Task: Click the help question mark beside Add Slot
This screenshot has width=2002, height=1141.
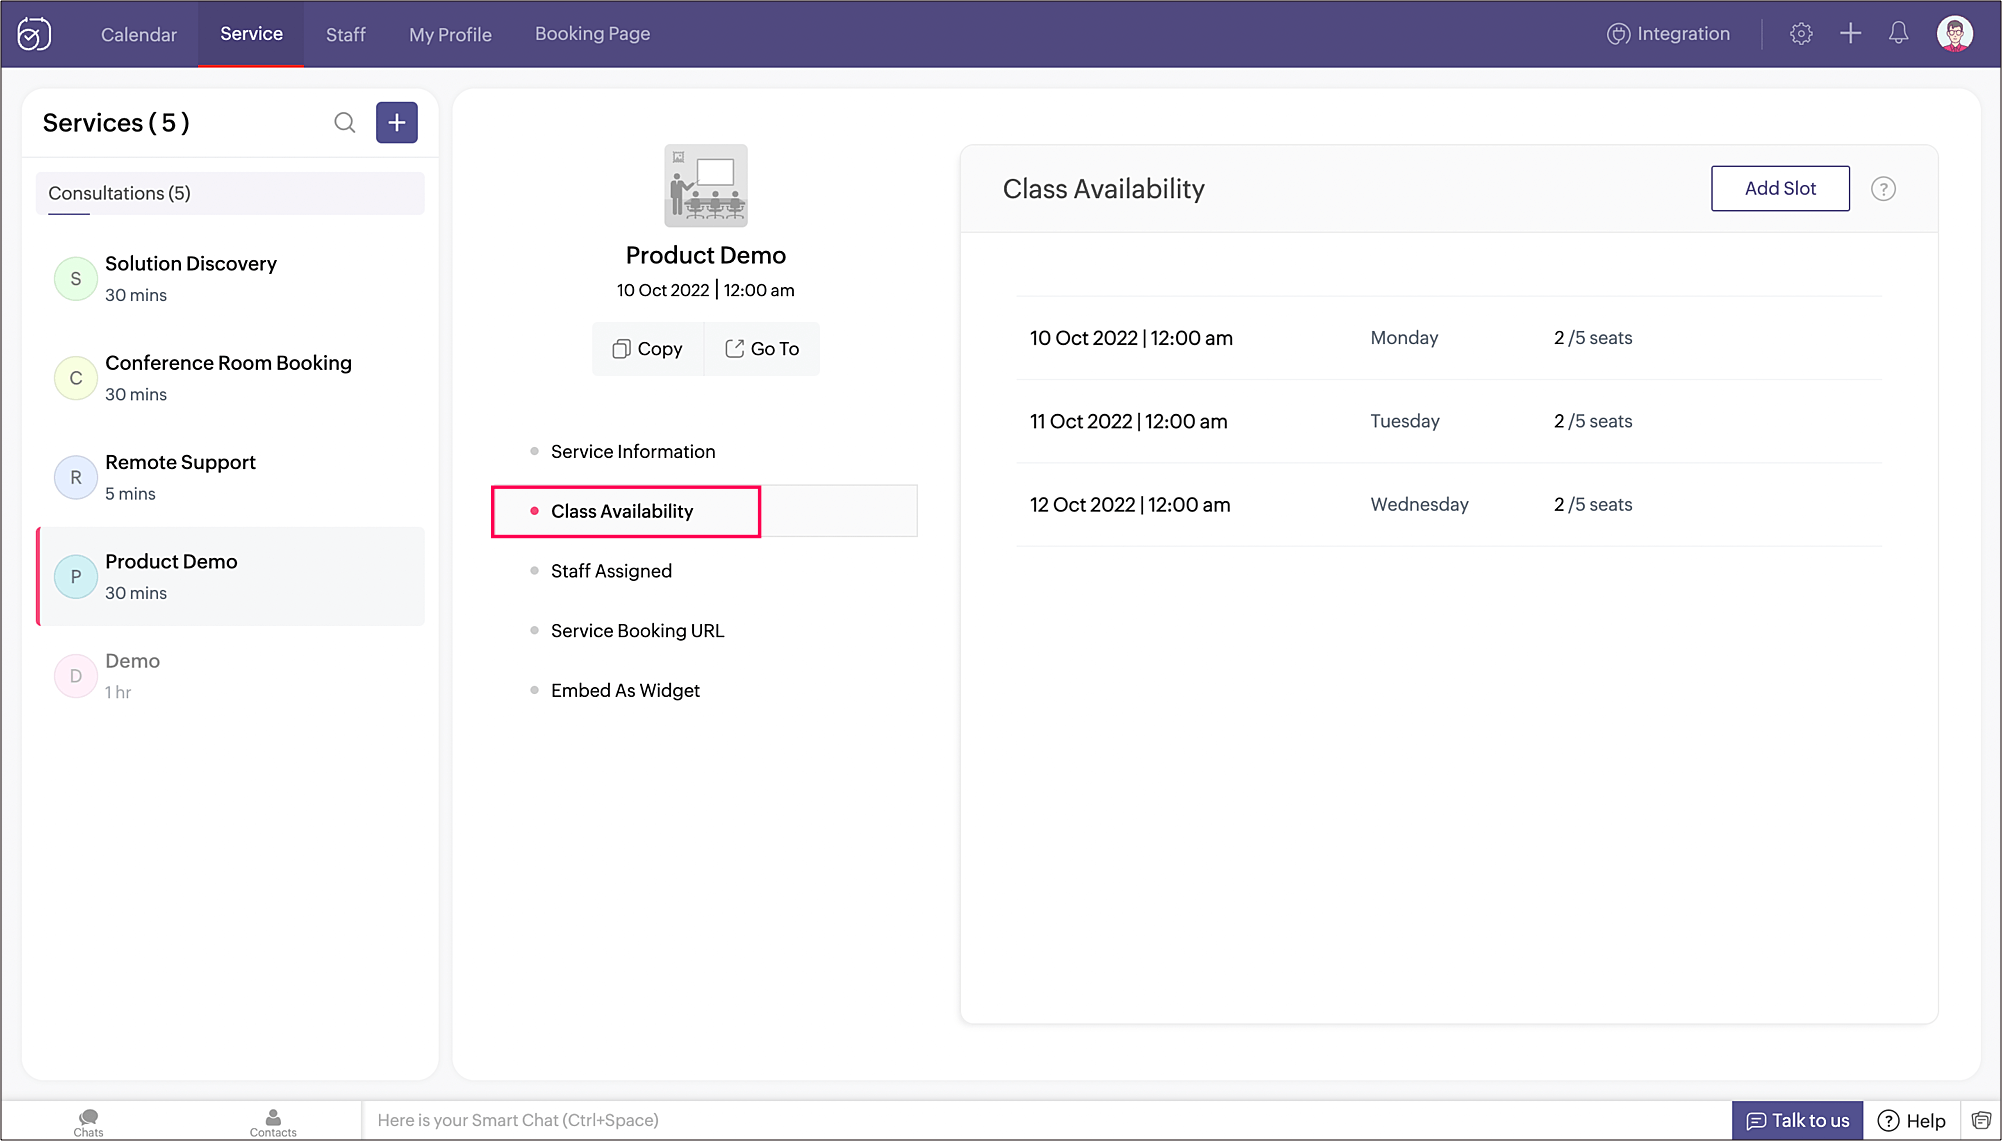Action: (1883, 189)
